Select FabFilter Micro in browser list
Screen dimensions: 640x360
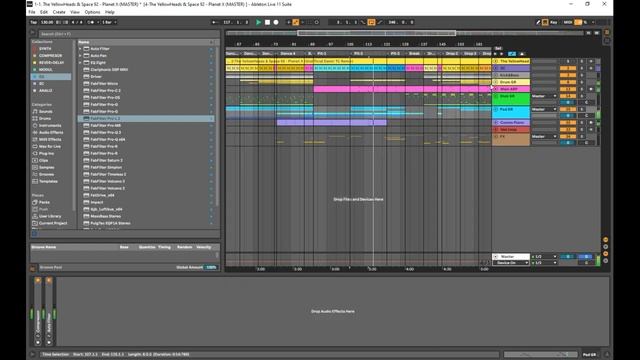146,83
